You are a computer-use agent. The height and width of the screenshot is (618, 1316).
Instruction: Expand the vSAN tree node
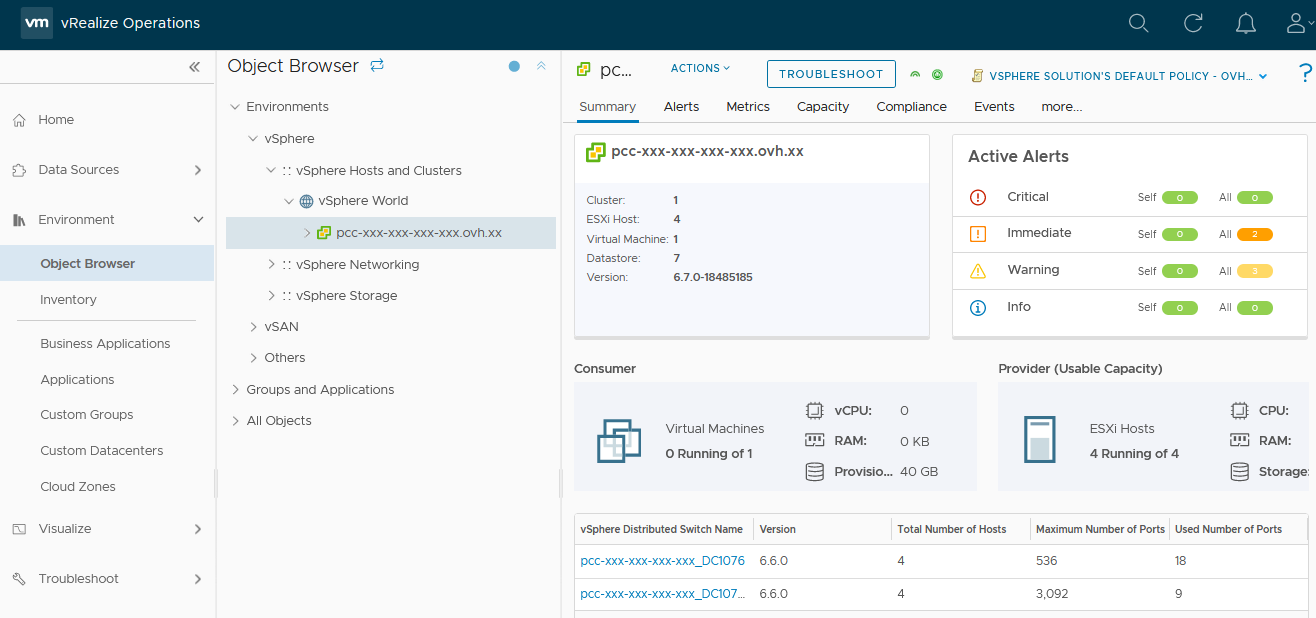click(x=254, y=327)
